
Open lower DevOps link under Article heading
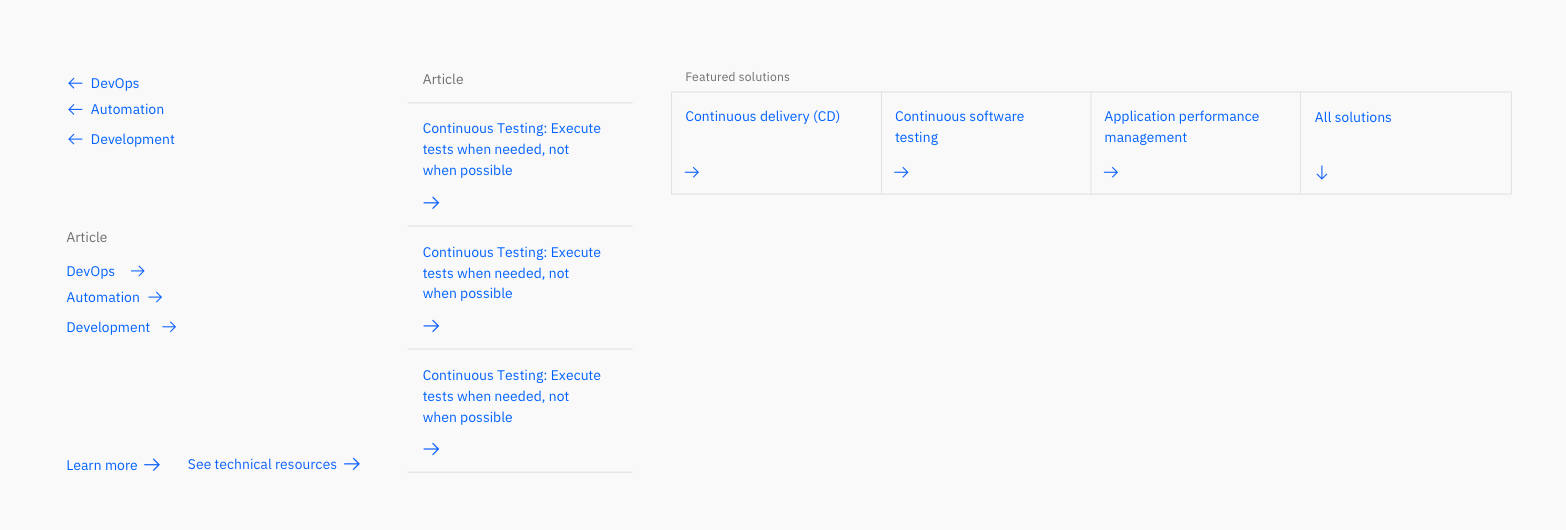pyautogui.click(x=91, y=272)
